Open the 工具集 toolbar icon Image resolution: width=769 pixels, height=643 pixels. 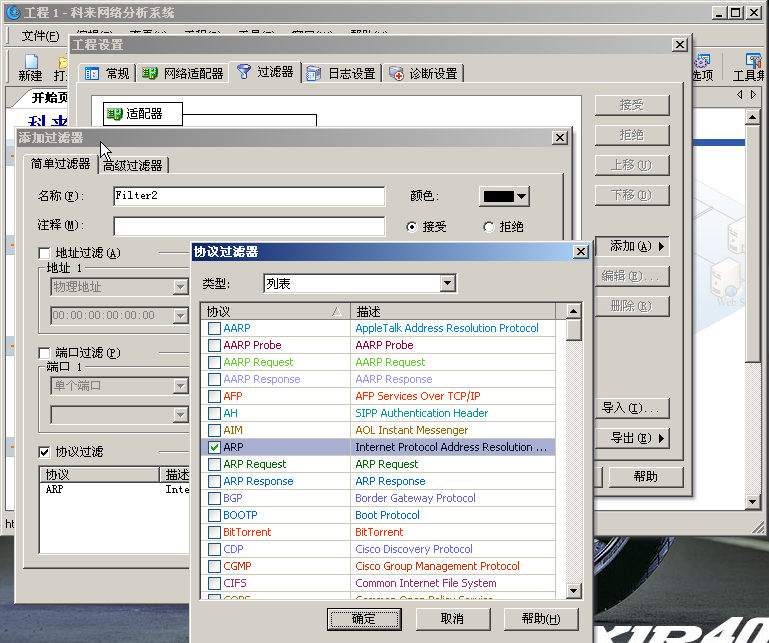coord(750,62)
